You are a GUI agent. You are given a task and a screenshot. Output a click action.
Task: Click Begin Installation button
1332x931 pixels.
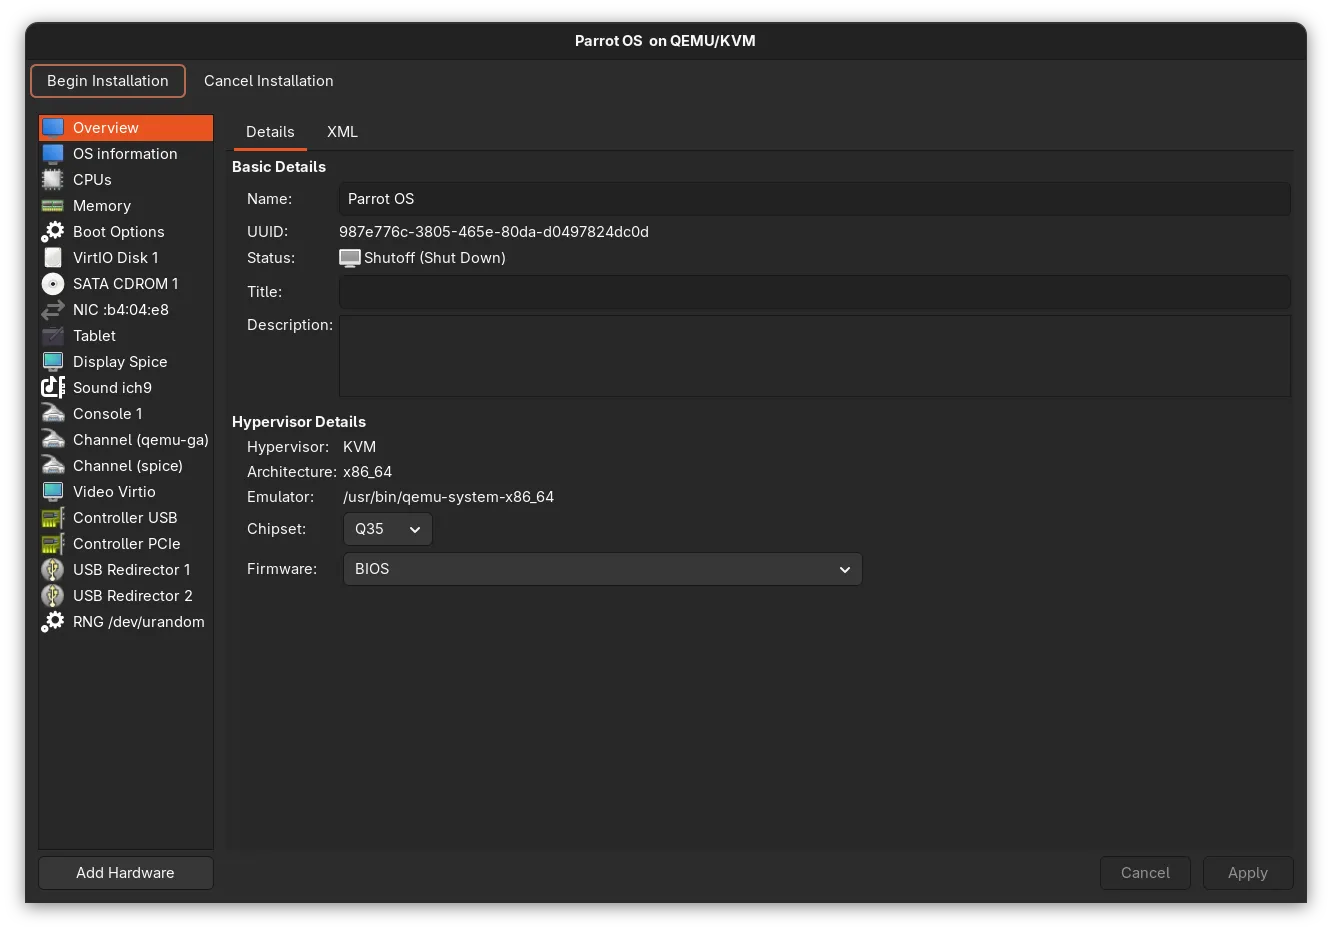tap(108, 81)
